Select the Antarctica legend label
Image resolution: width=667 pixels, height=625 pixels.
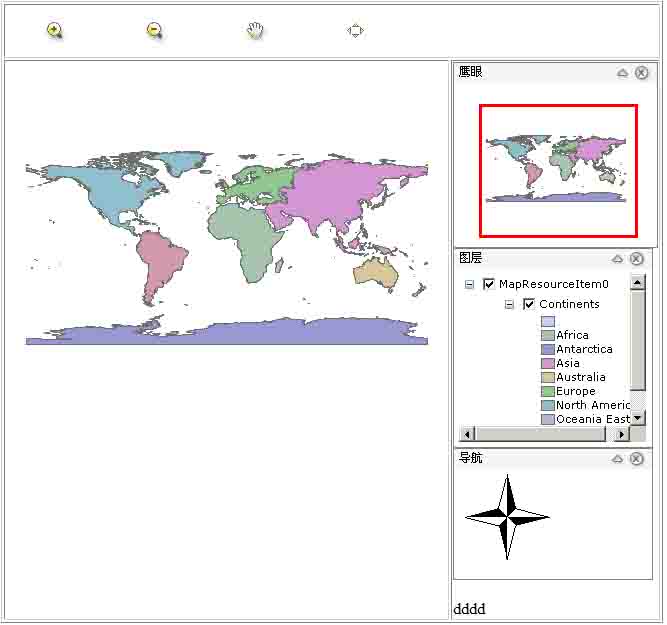click(x=585, y=350)
